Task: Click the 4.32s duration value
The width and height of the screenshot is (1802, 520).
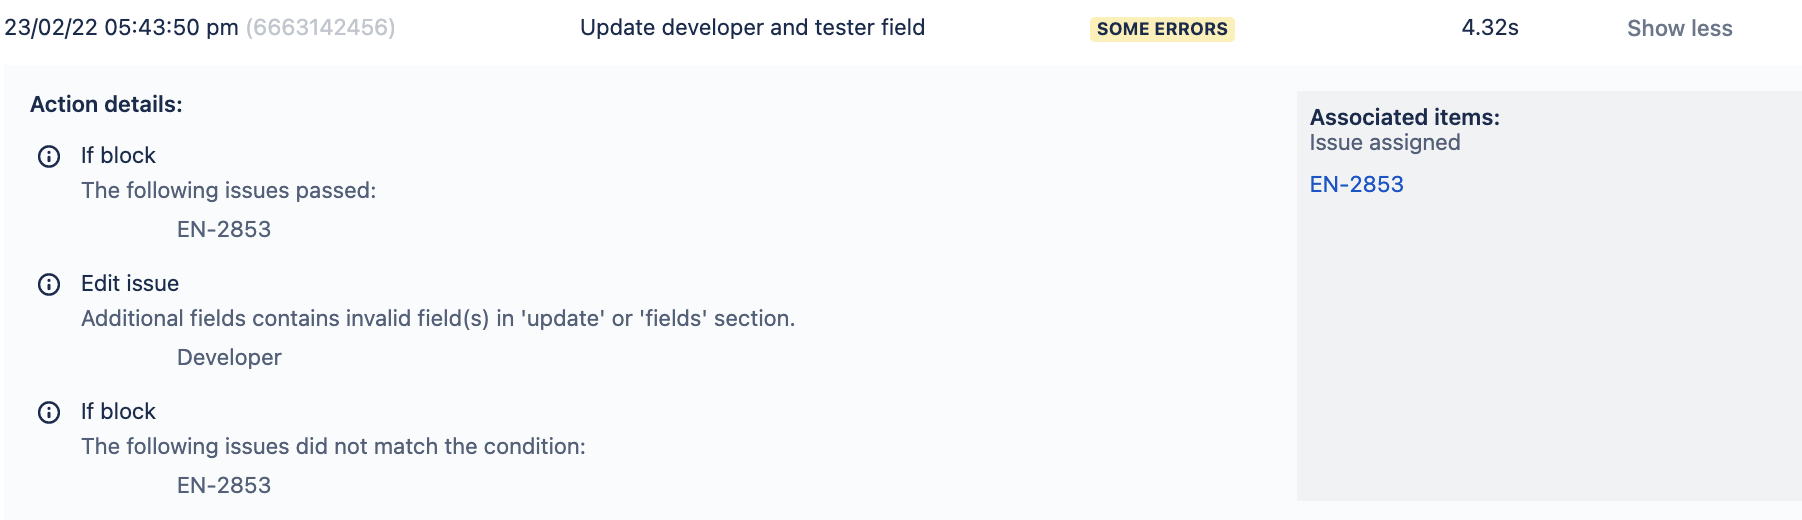Action: pos(1490,28)
